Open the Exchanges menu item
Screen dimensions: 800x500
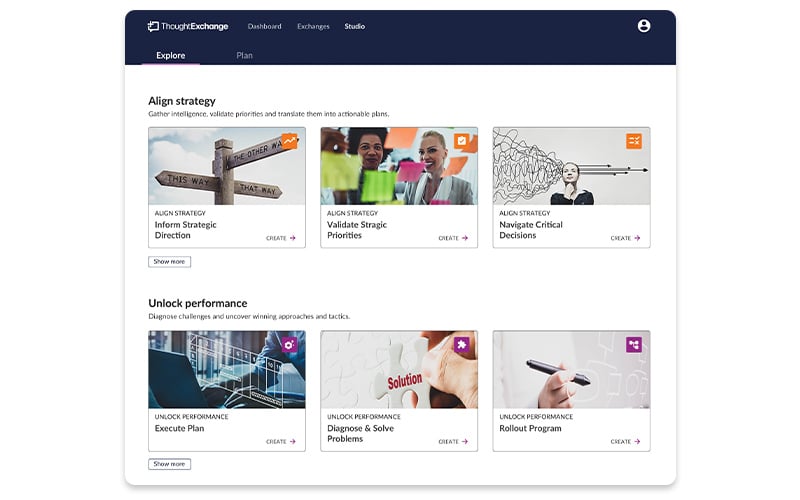tap(313, 26)
